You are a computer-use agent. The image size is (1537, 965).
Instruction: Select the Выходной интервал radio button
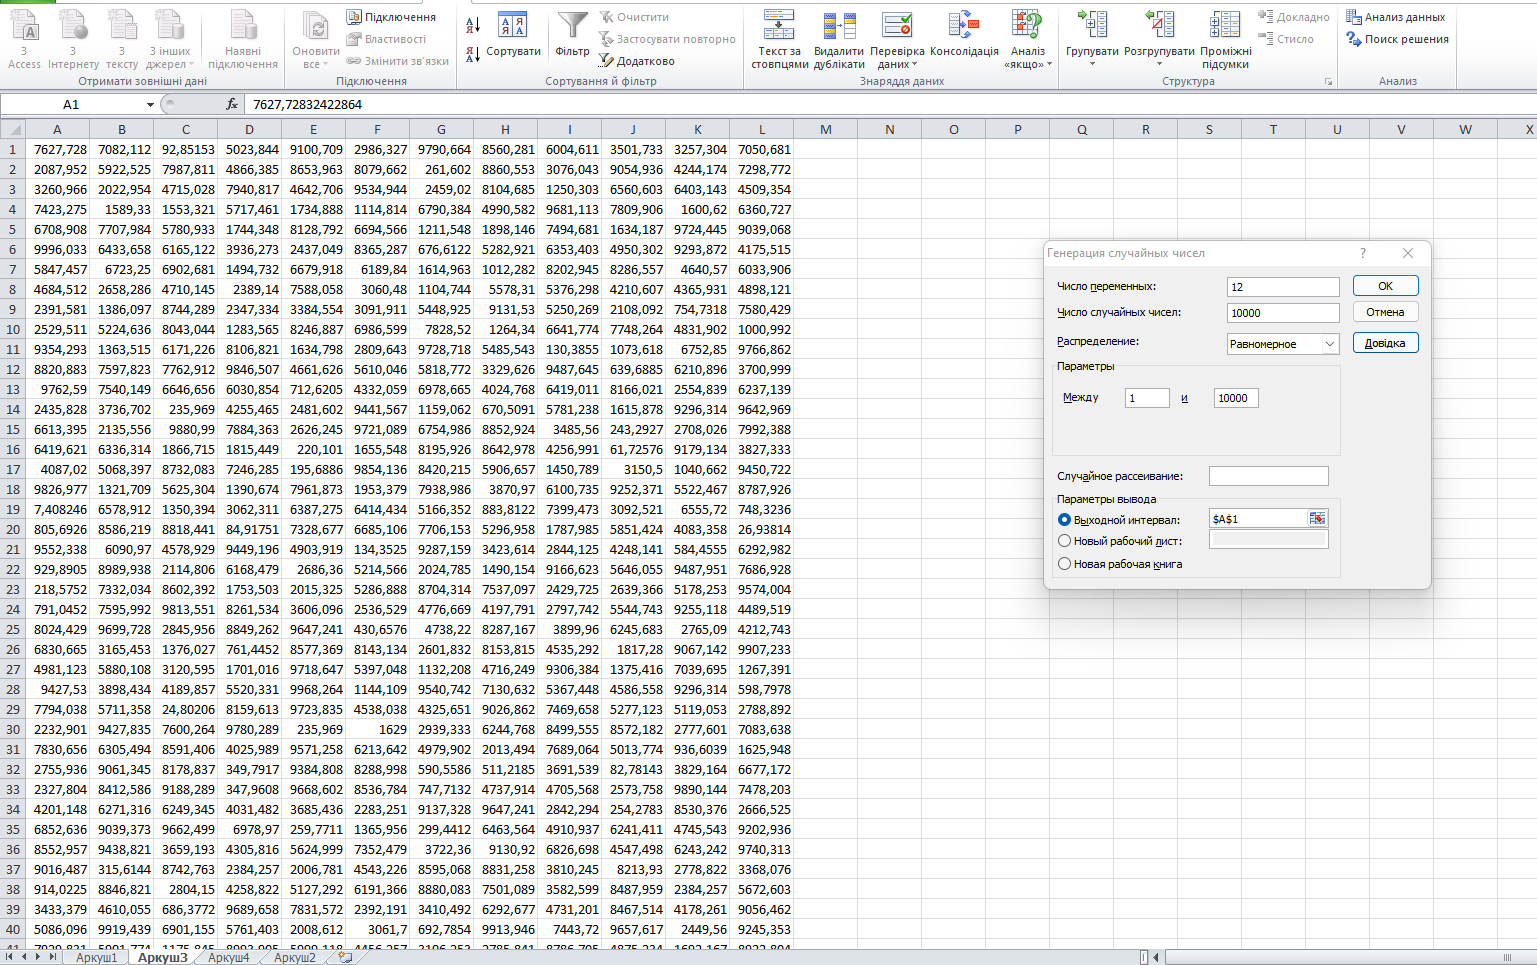click(x=1064, y=520)
